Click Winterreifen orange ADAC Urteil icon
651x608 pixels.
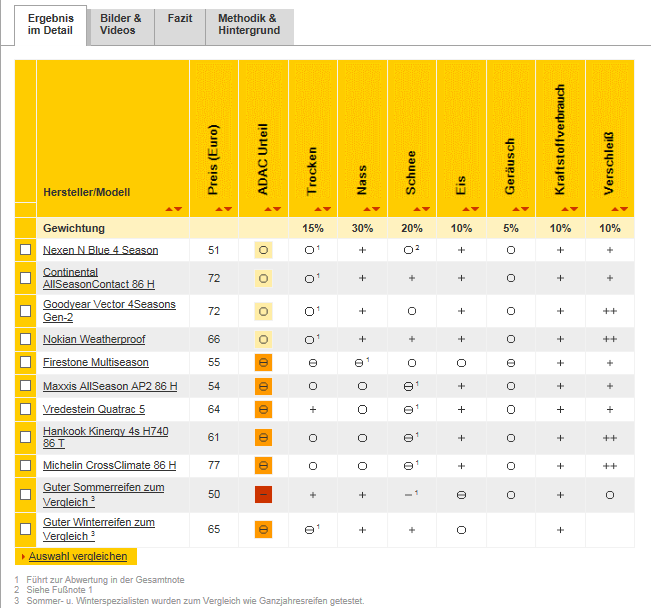263,530
